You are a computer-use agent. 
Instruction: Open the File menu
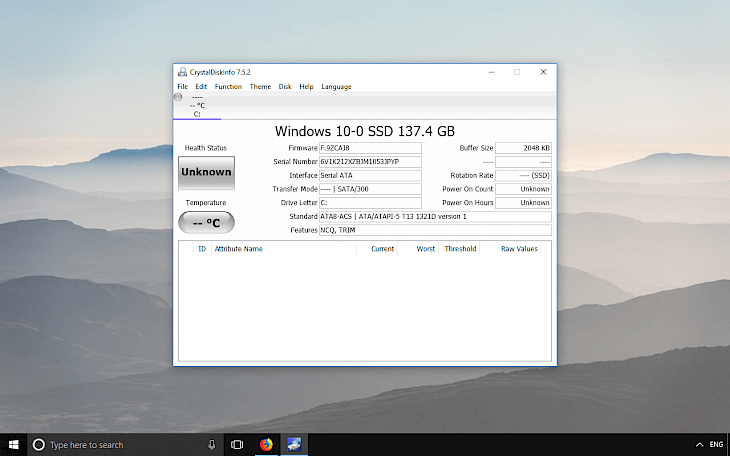pos(182,87)
